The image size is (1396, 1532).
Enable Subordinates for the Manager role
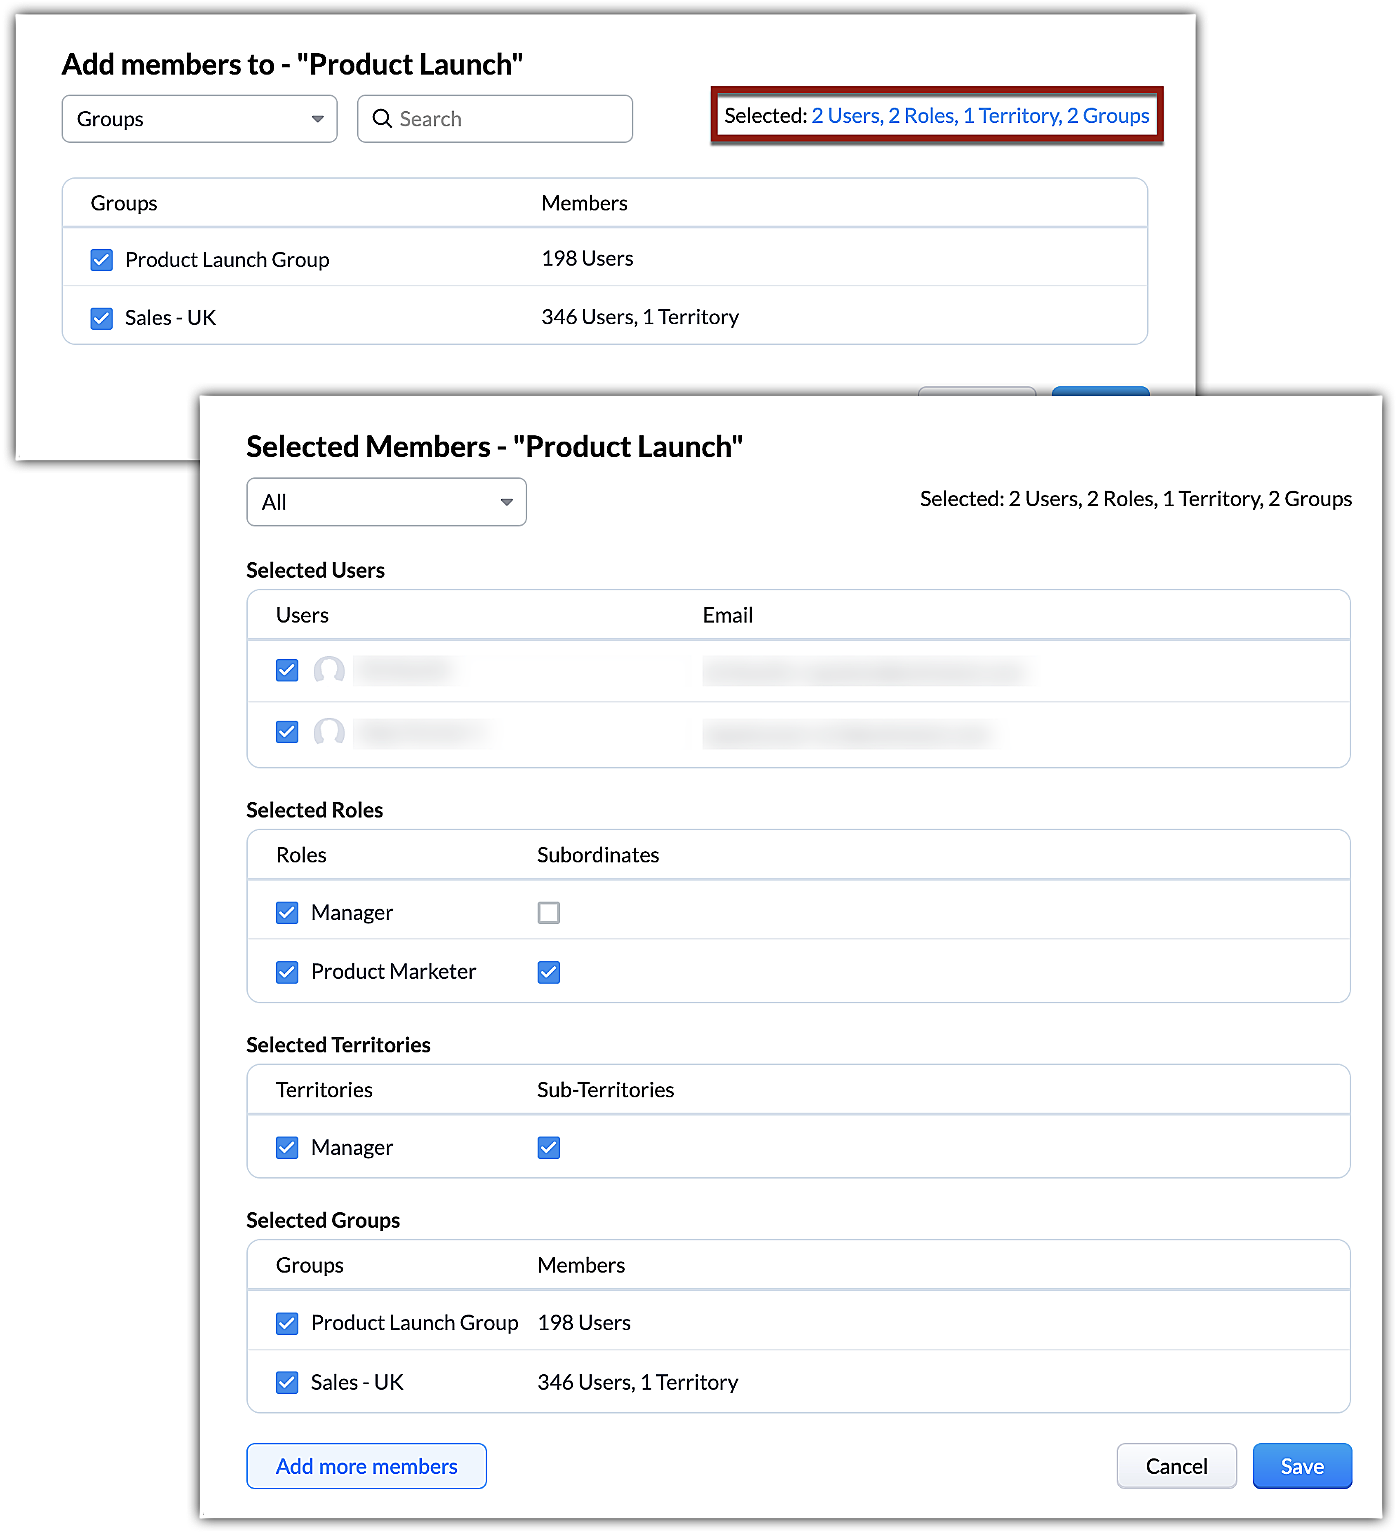tap(549, 912)
